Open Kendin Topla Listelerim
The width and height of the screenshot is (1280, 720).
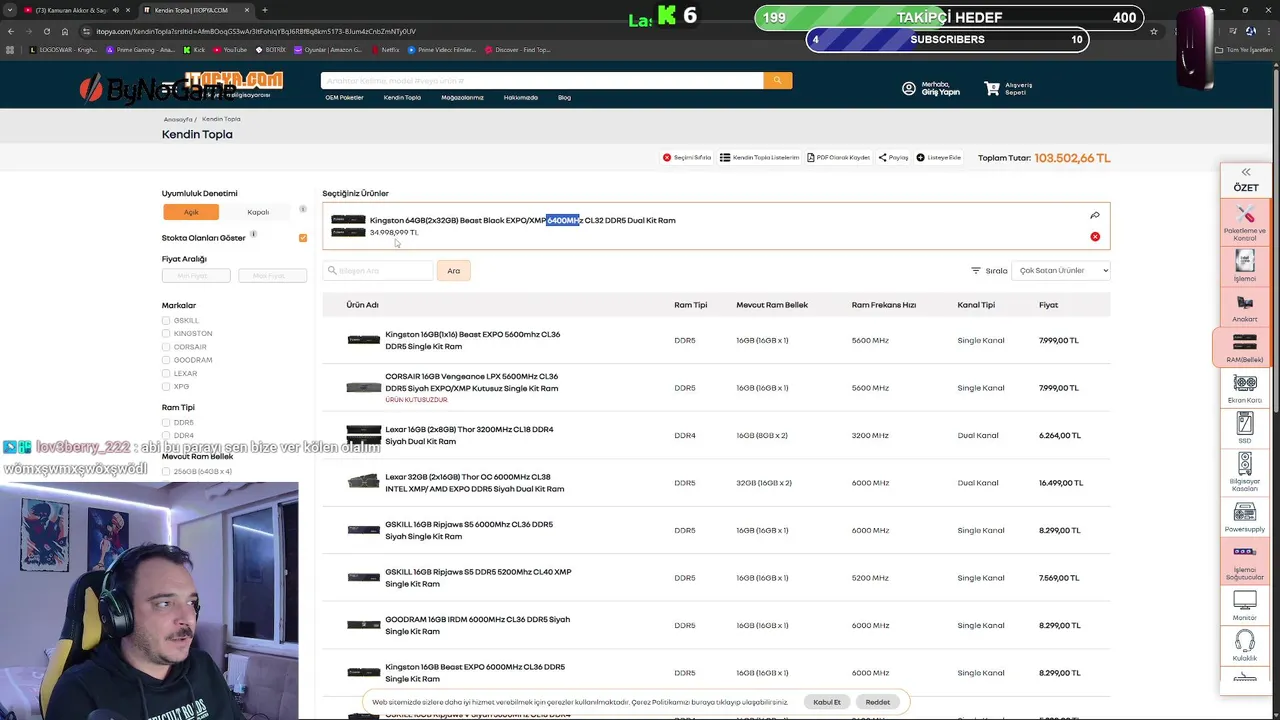point(759,157)
